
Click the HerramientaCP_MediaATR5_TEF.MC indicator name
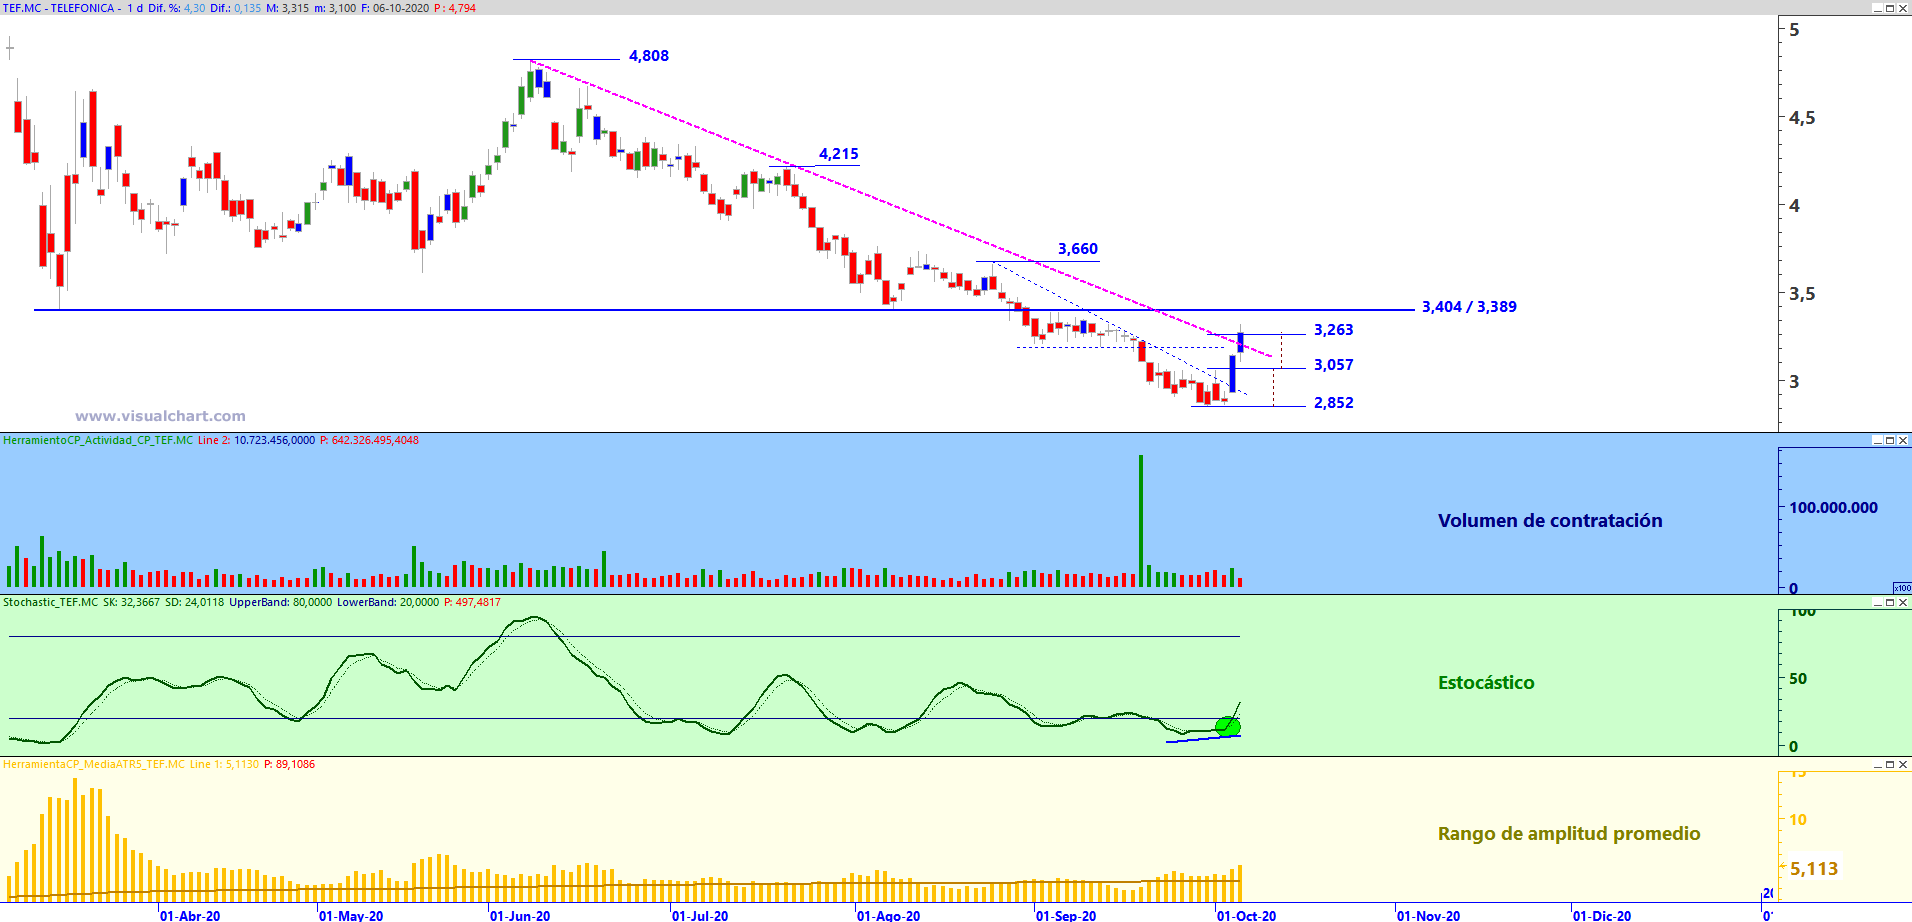coord(94,764)
